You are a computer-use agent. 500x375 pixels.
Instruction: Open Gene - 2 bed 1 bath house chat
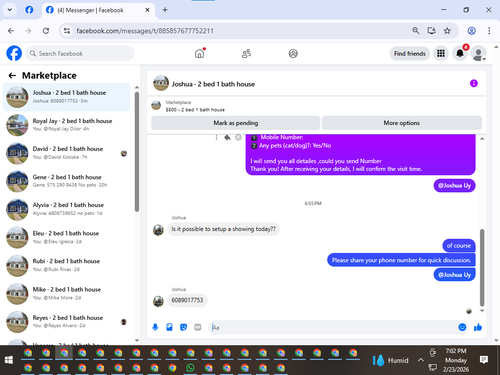coord(67,181)
